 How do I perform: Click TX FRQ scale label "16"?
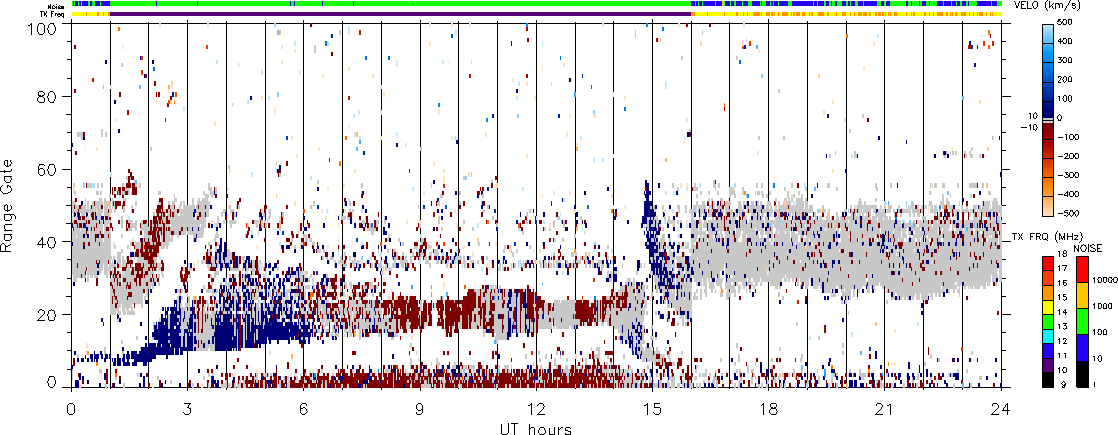pos(1062,284)
